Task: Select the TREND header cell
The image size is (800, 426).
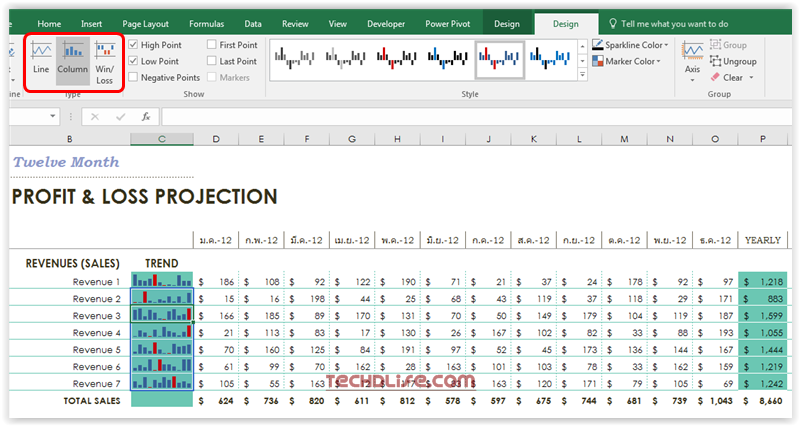Action: (162, 263)
